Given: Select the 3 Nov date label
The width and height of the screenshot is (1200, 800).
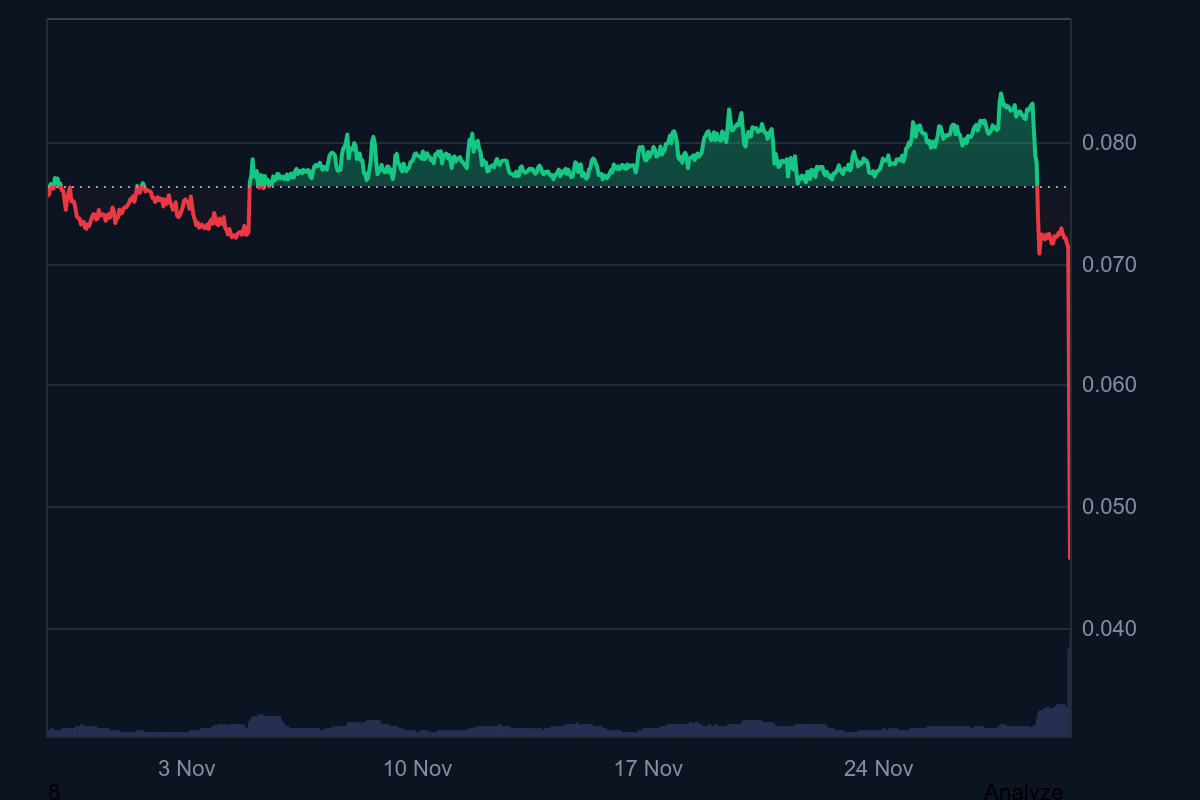Looking at the screenshot, I should point(186,769).
